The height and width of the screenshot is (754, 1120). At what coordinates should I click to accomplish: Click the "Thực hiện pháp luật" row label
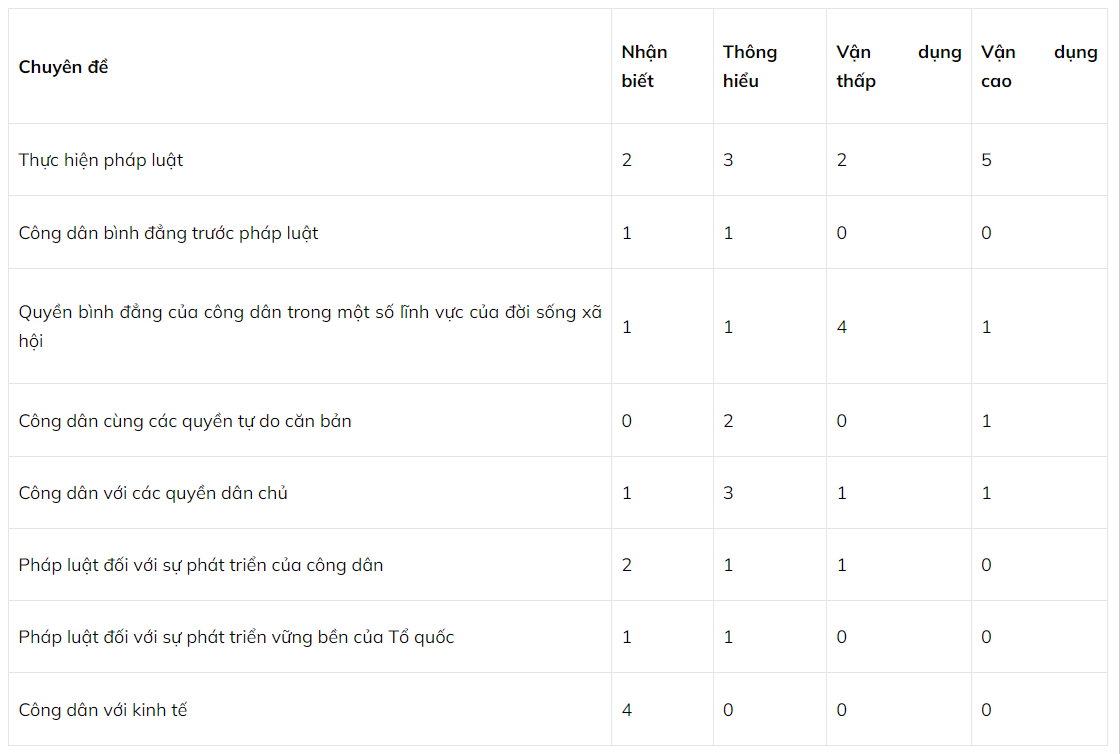[101, 160]
